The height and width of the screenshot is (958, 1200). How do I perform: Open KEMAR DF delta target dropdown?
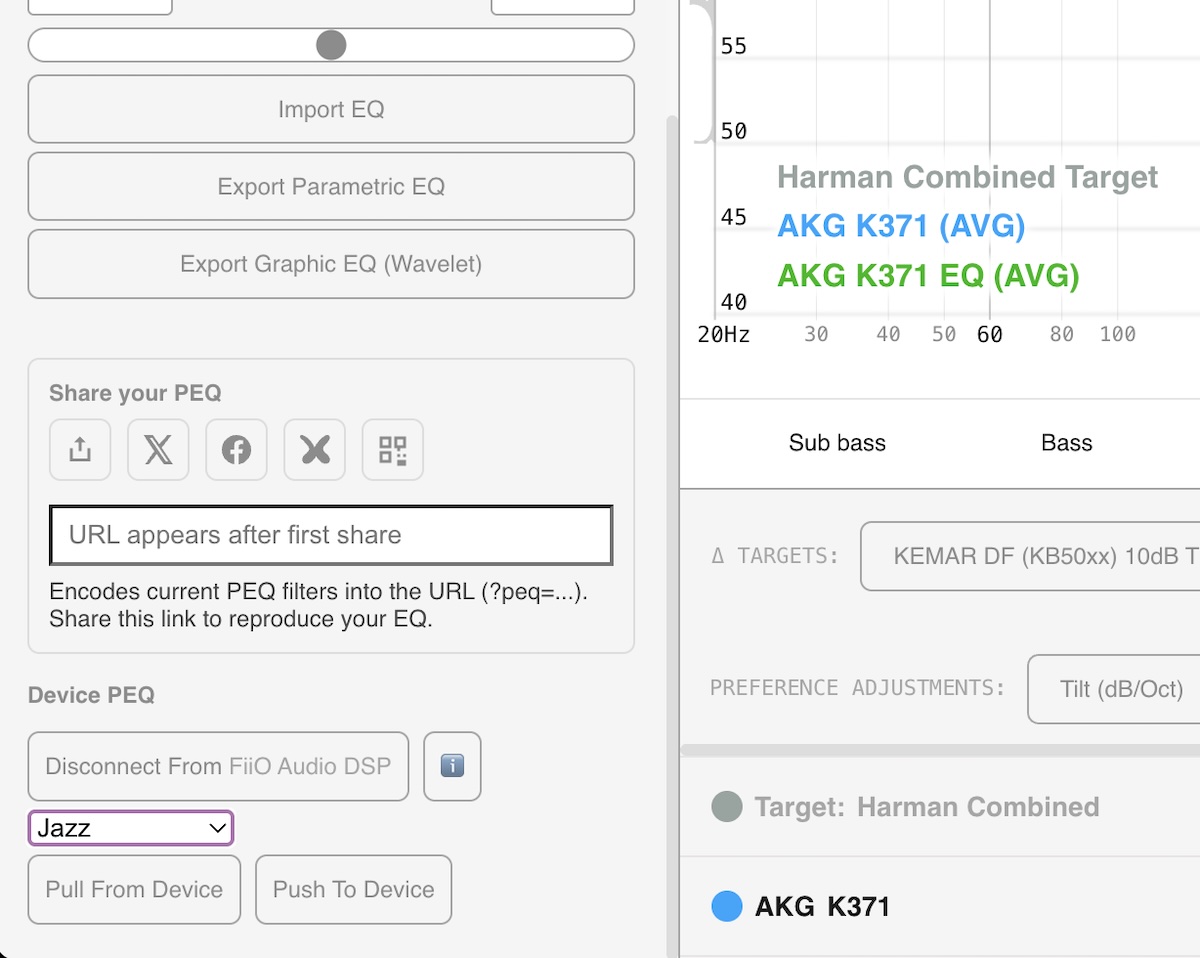click(x=1030, y=556)
